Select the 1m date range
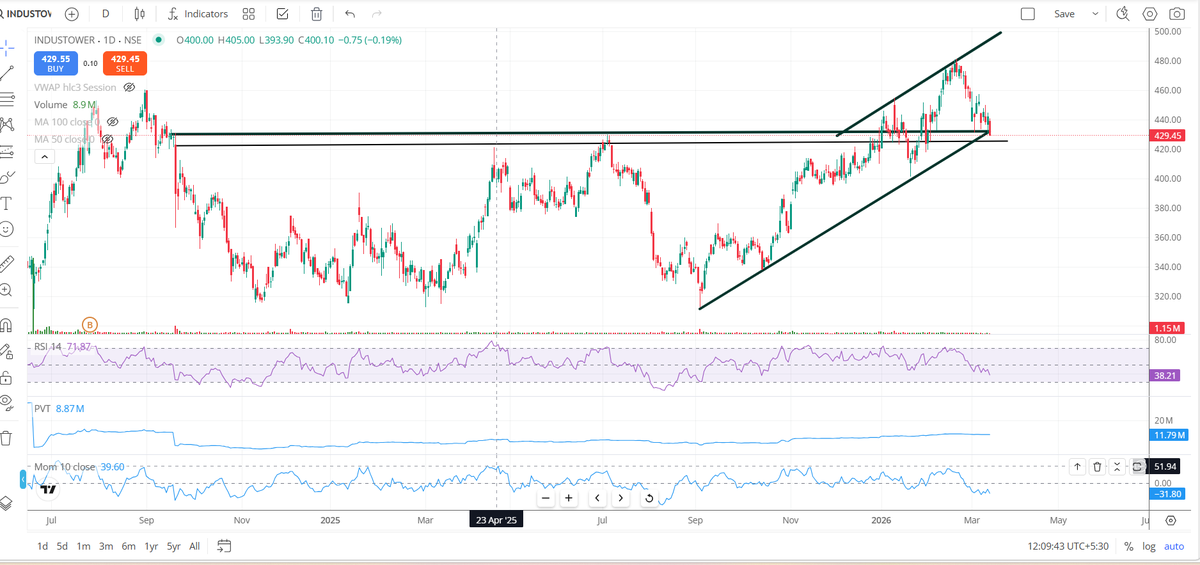The width and height of the screenshot is (1200, 565). (x=84, y=546)
